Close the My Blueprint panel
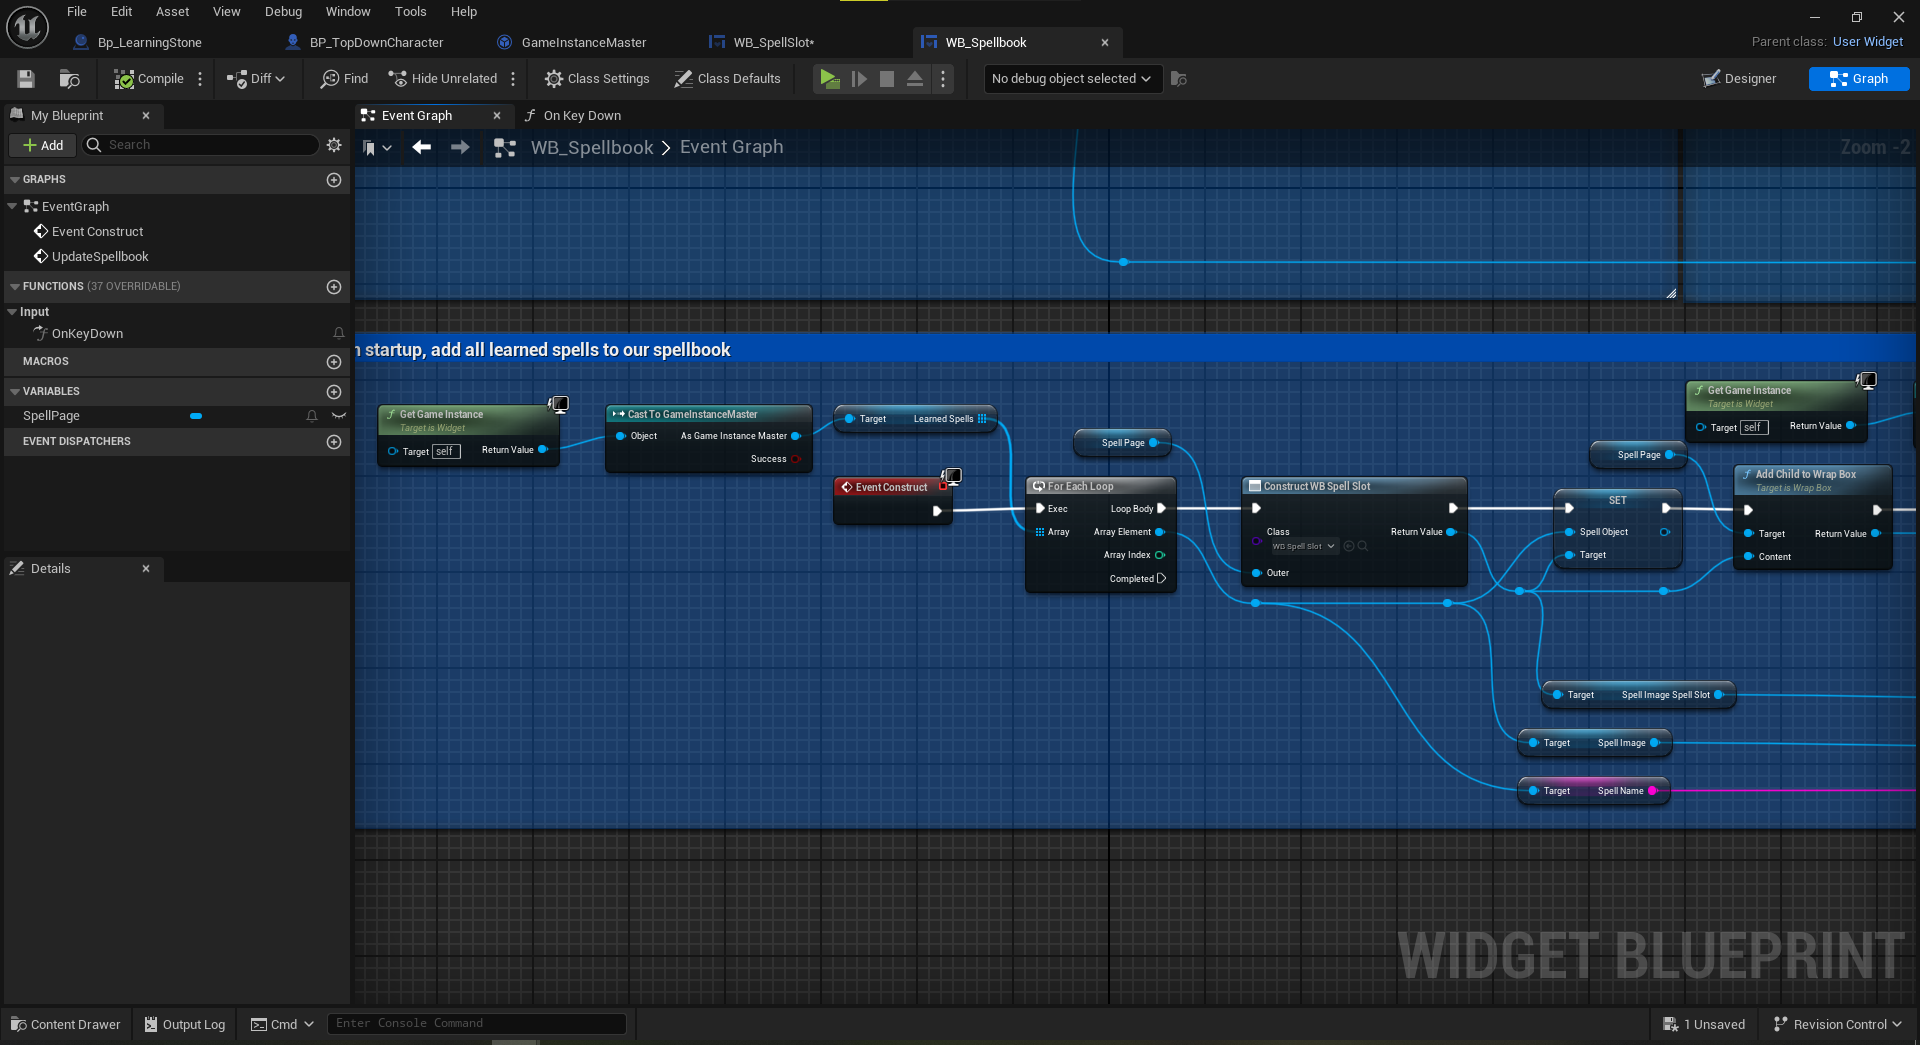 tap(146, 116)
